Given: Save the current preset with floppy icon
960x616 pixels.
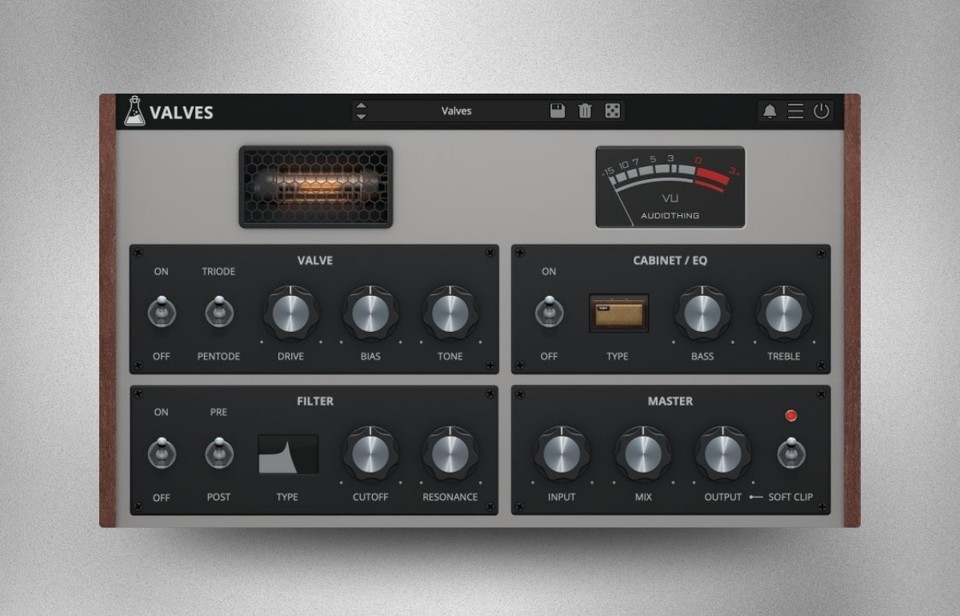Looking at the screenshot, I should coord(557,110).
